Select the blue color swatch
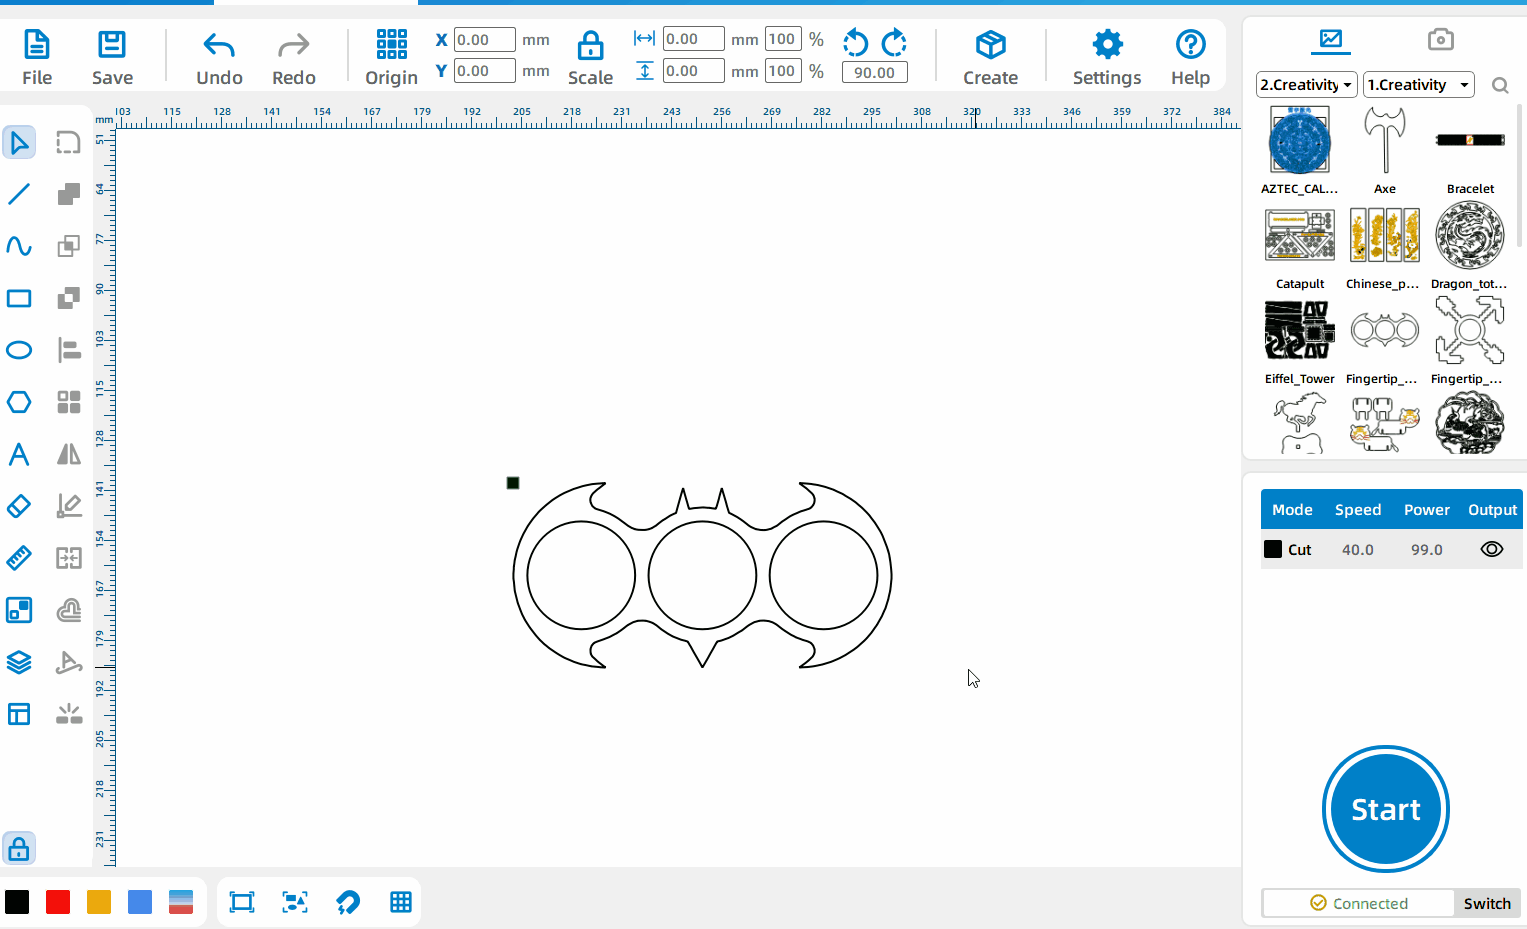1527x929 pixels. pos(140,902)
